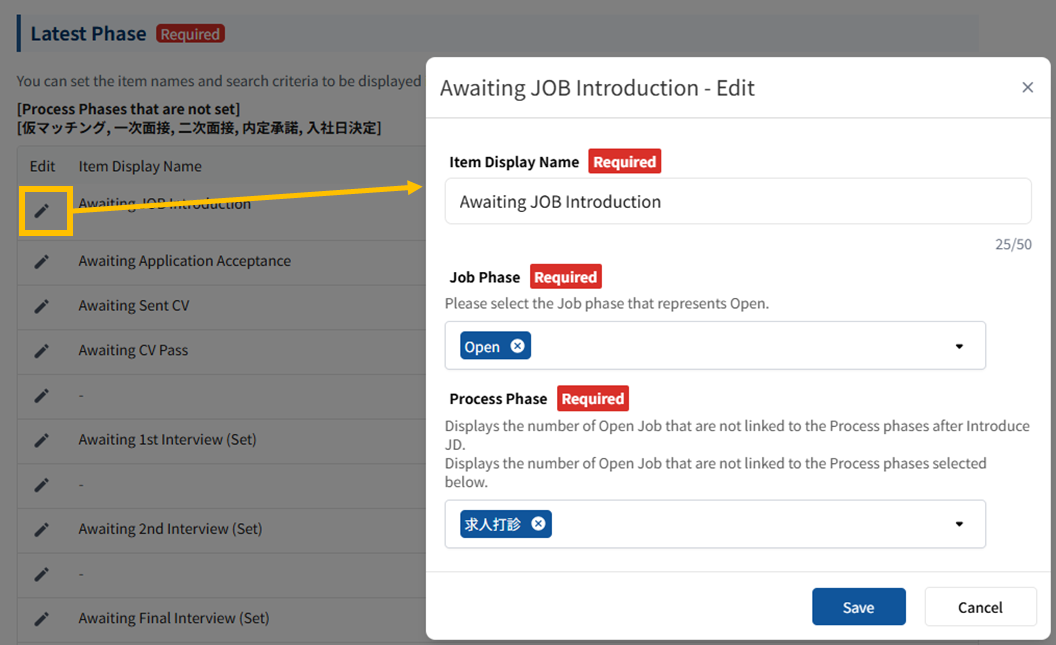Edit blank row below Awaiting 2nd Interview
The image size is (1056, 645).
42,574
